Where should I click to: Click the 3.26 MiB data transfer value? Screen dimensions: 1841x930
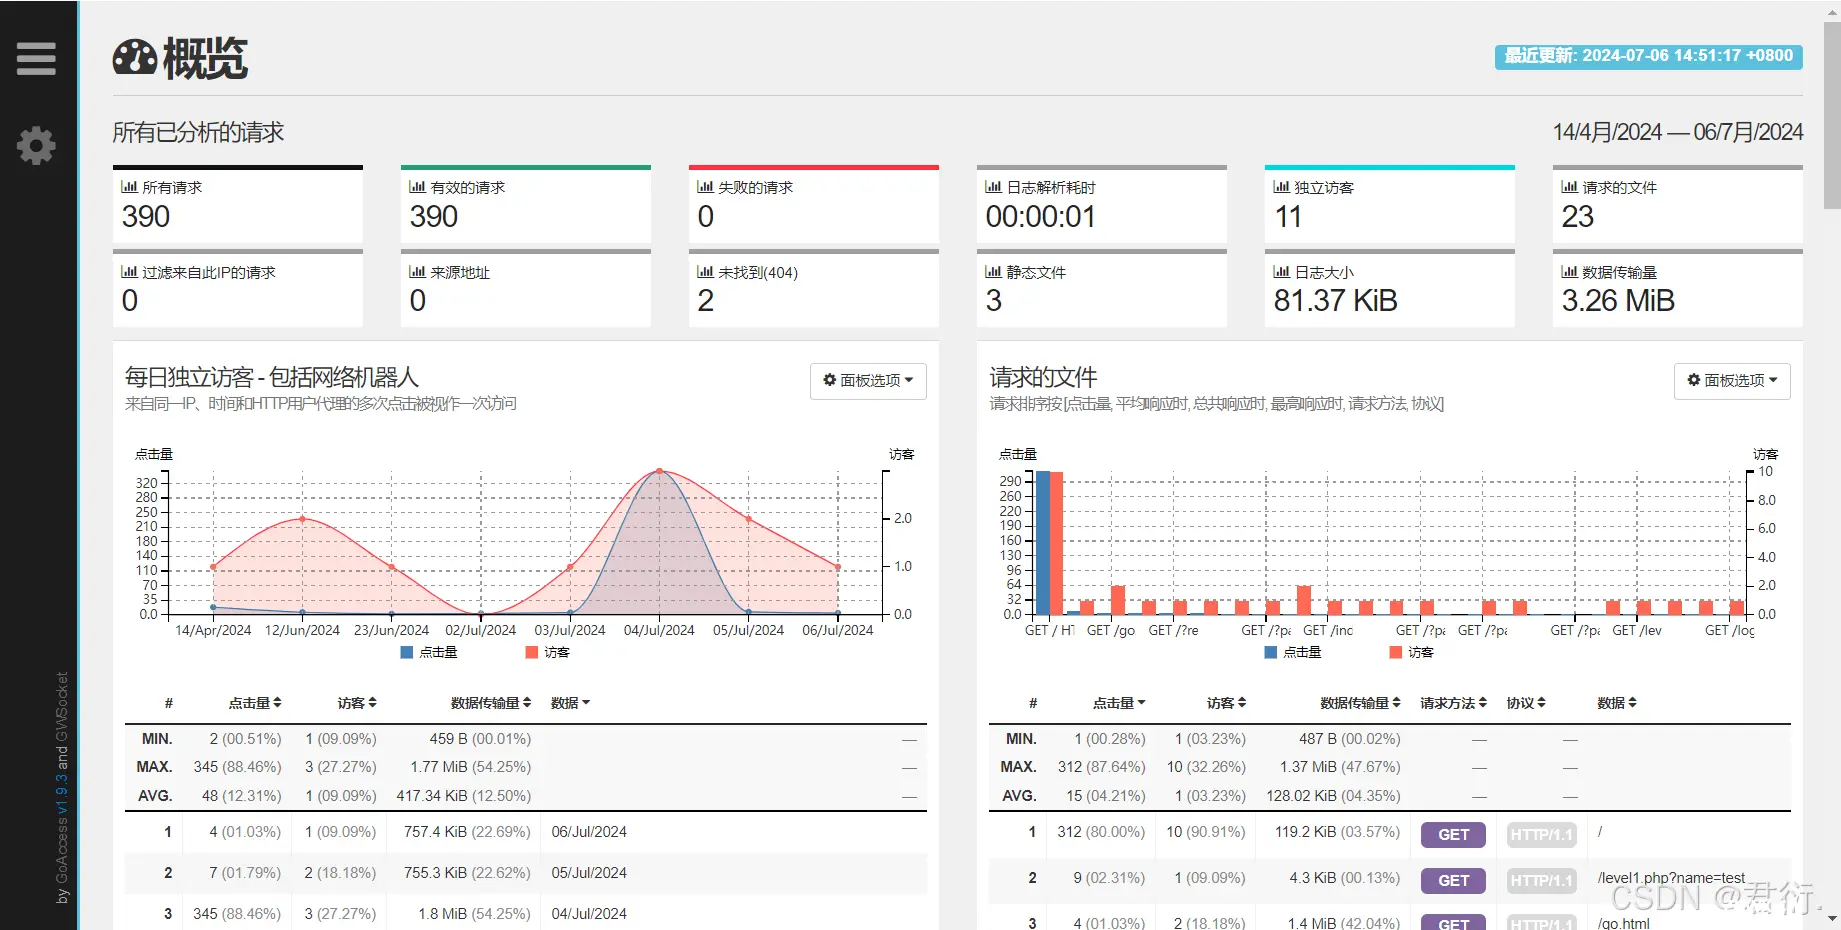(1617, 301)
